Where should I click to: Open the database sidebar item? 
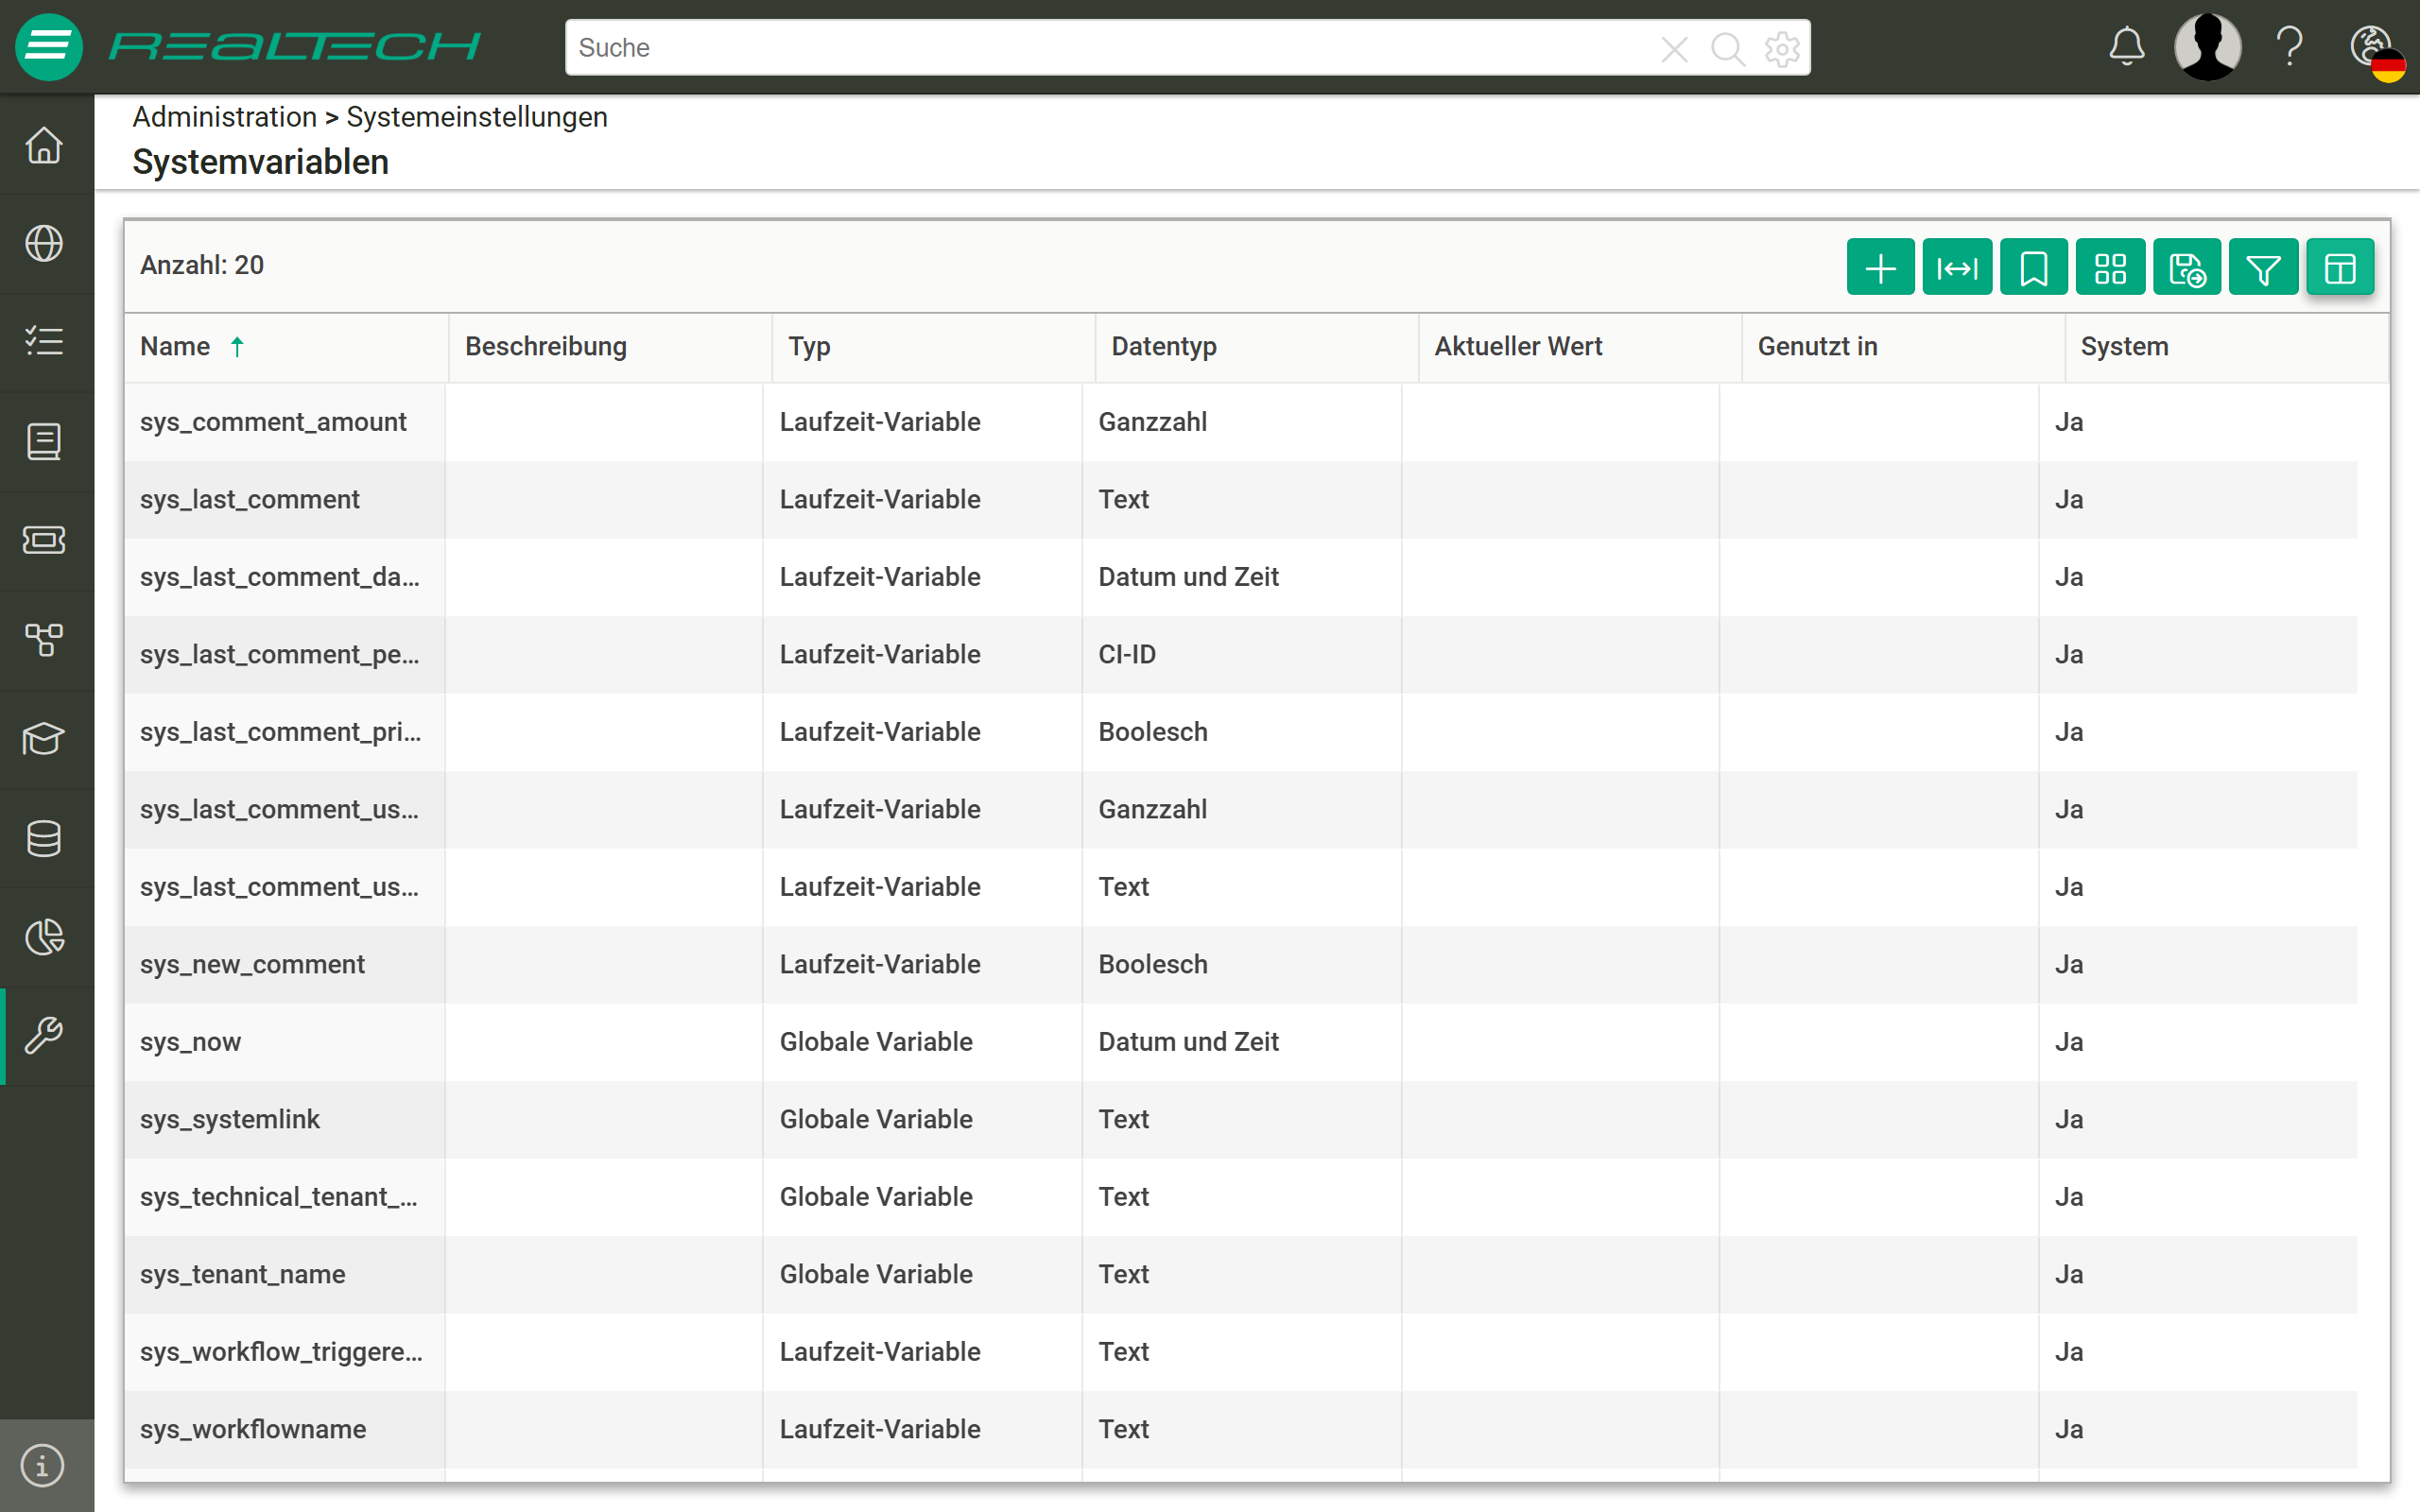[x=44, y=838]
